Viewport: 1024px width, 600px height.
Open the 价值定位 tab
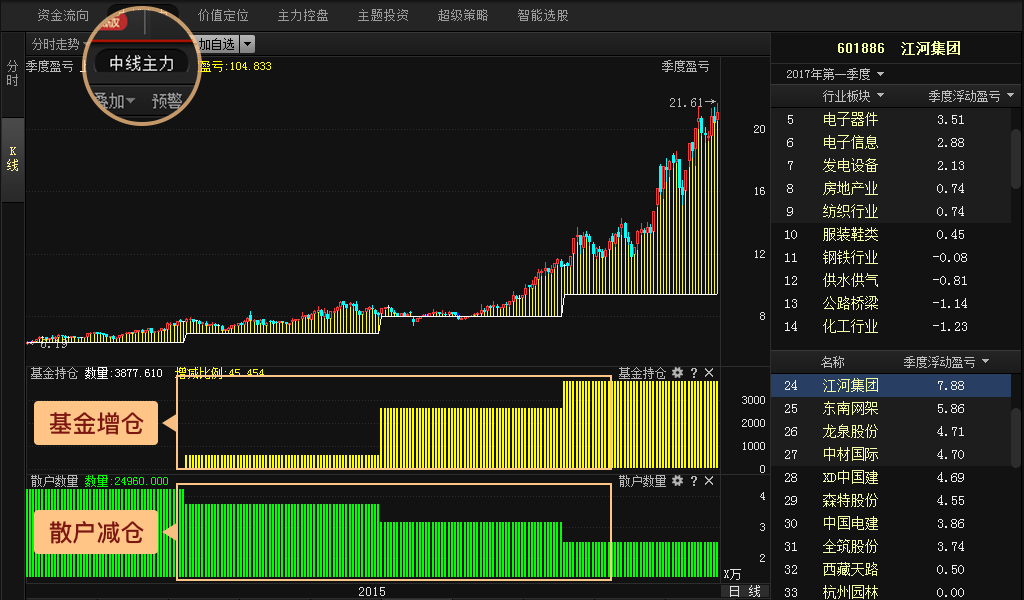pyautogui.click(x=223, y=16)
